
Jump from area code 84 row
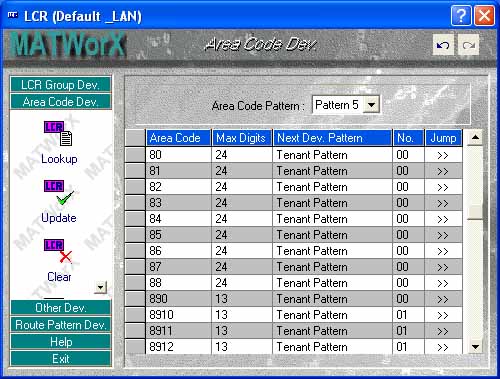point(443,219)
